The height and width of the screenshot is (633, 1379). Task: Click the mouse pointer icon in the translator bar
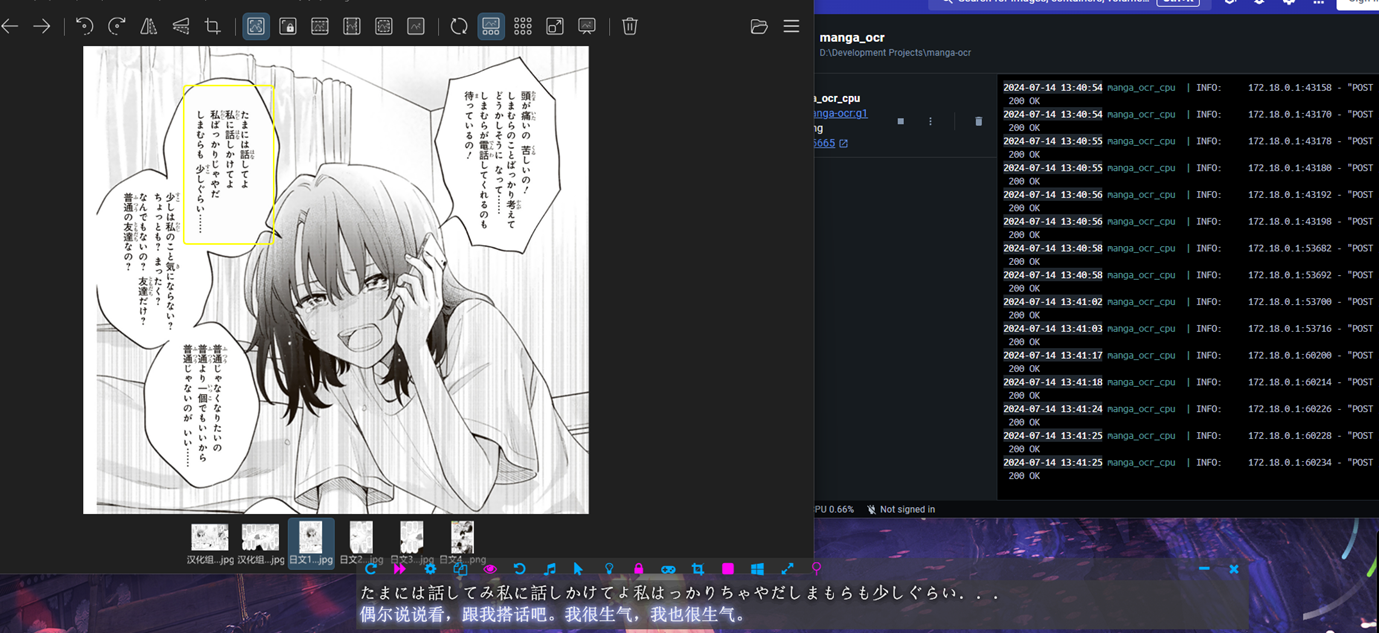(x=579, y=569)
